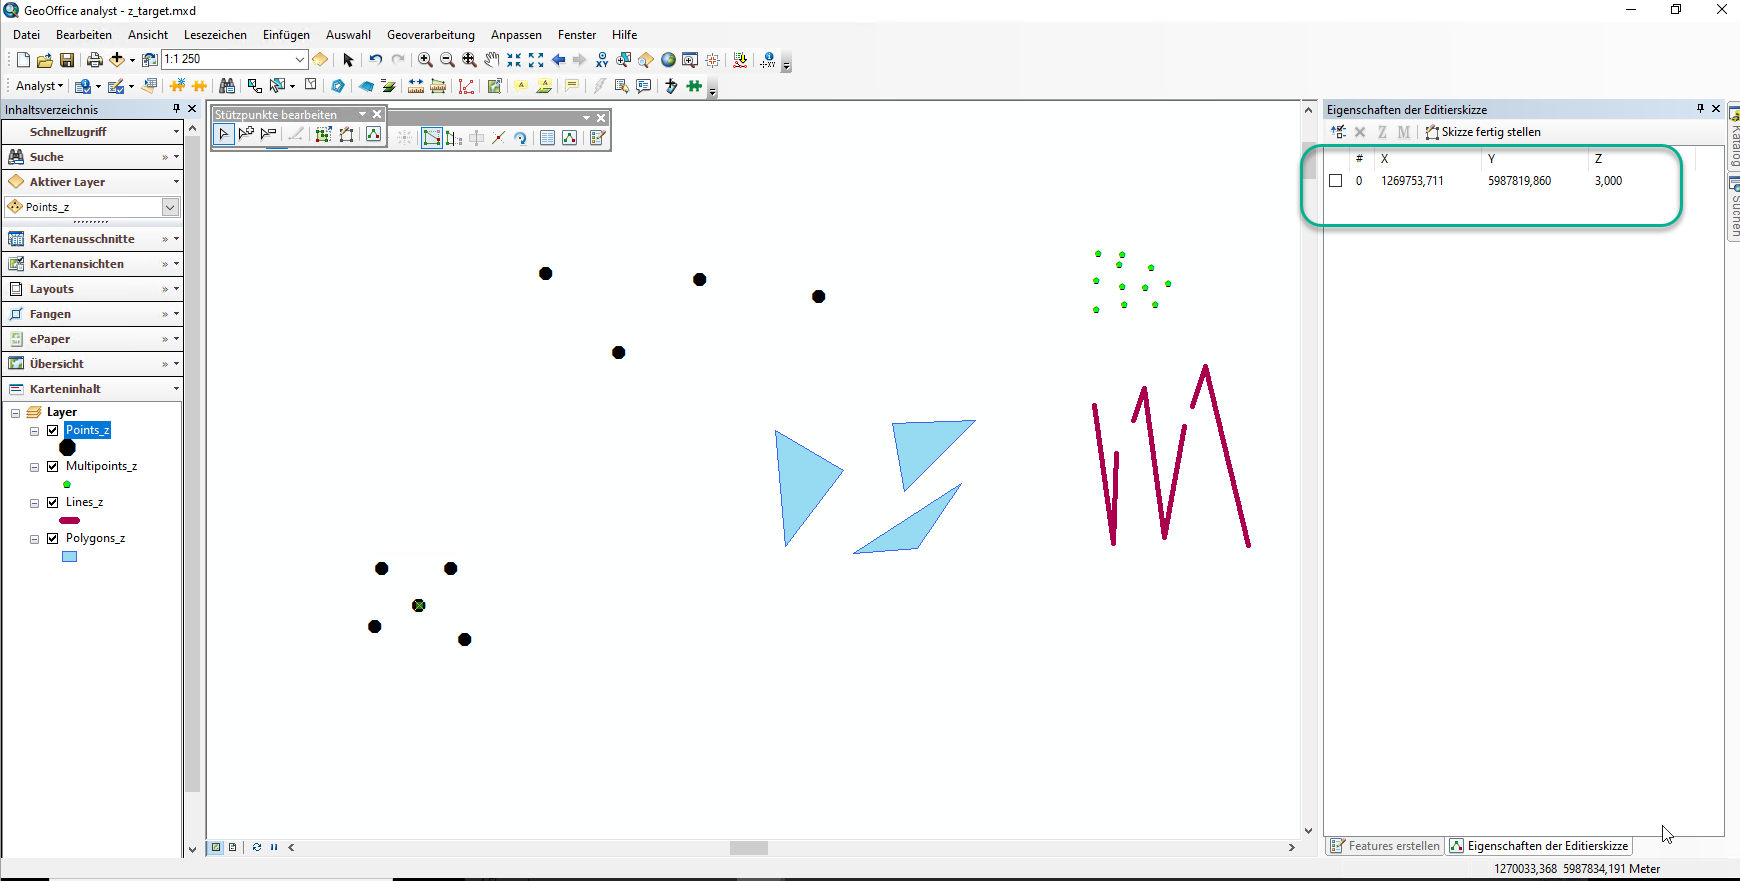Click the Go to XY icon
The image size is (1740, 881).
tap(602, 60)
